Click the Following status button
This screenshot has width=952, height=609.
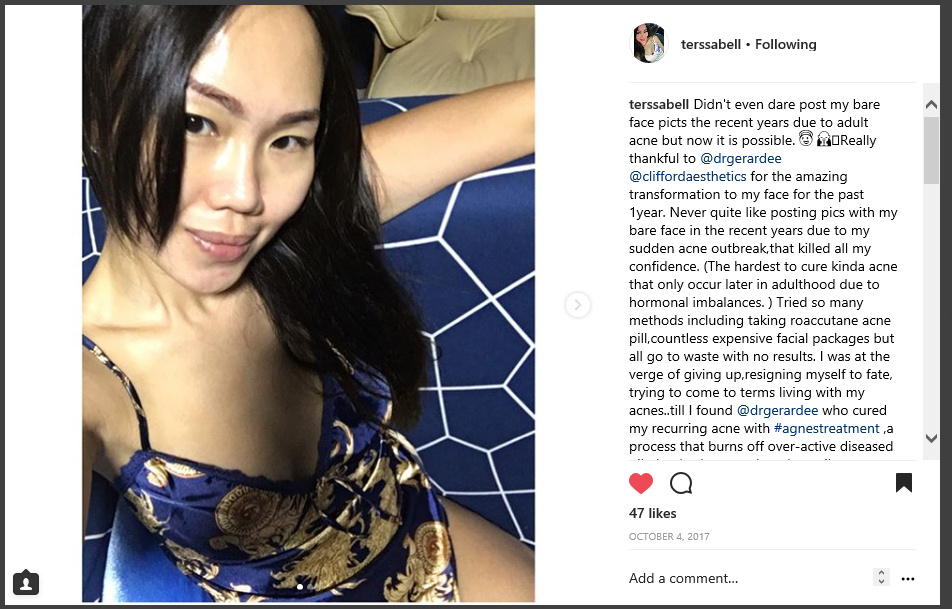786,44
